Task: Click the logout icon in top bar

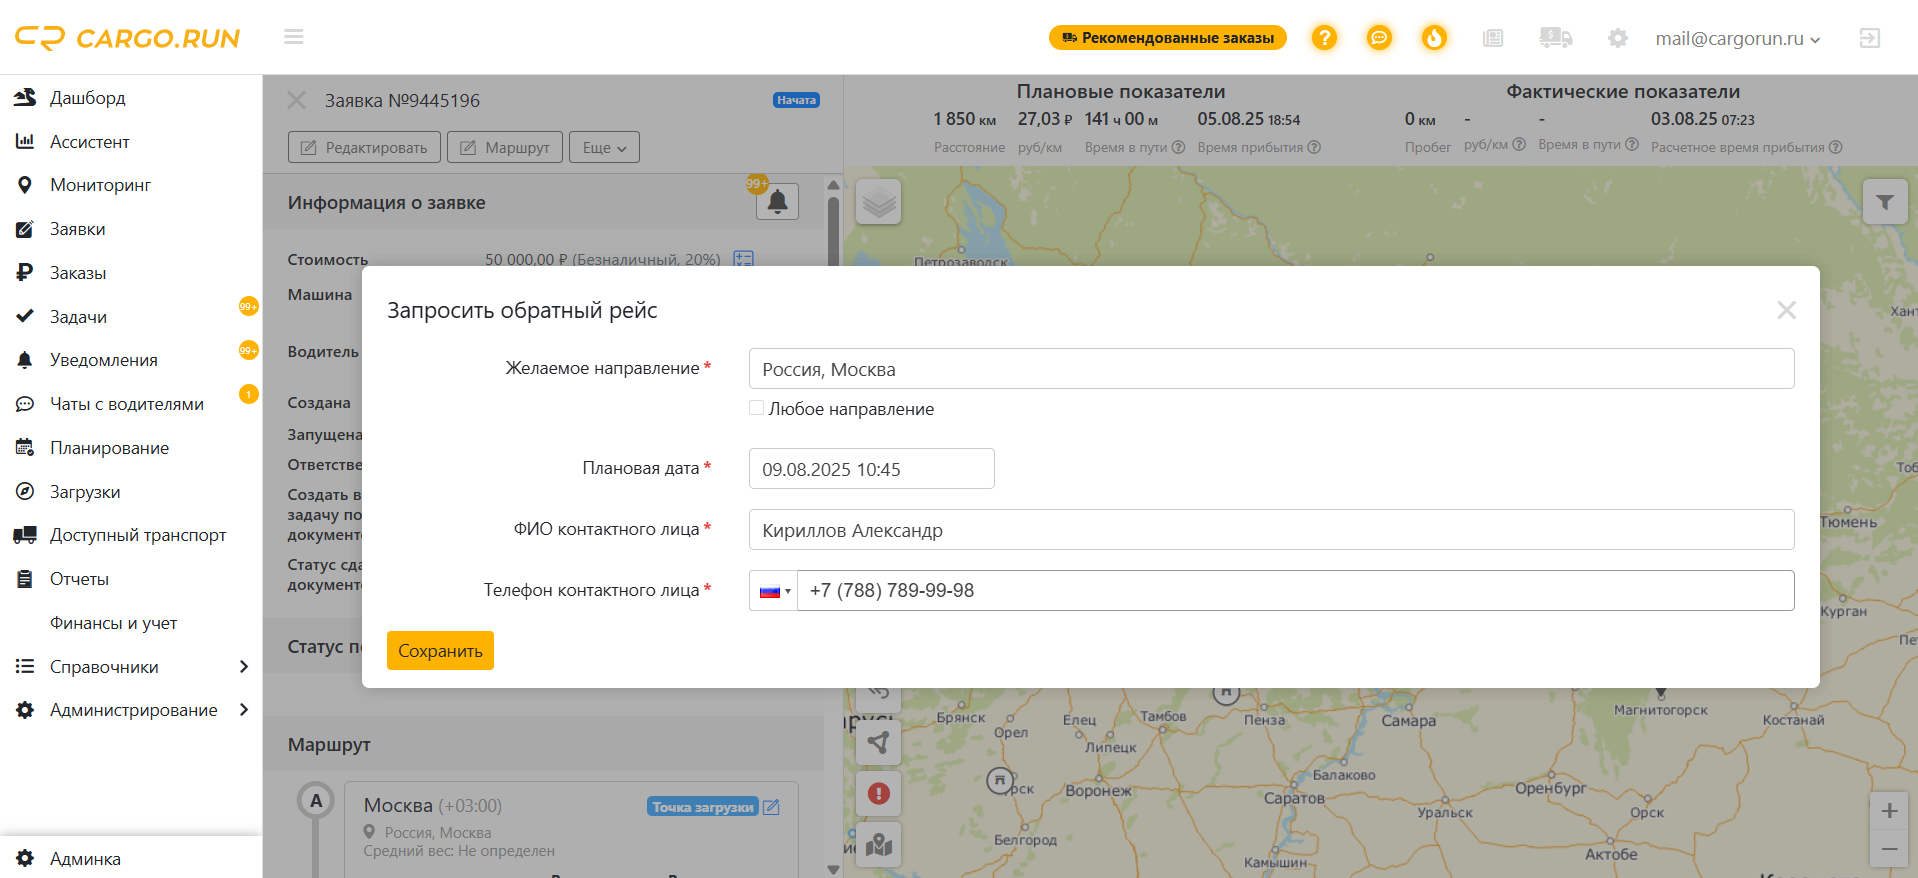Action: point(1869,38)
